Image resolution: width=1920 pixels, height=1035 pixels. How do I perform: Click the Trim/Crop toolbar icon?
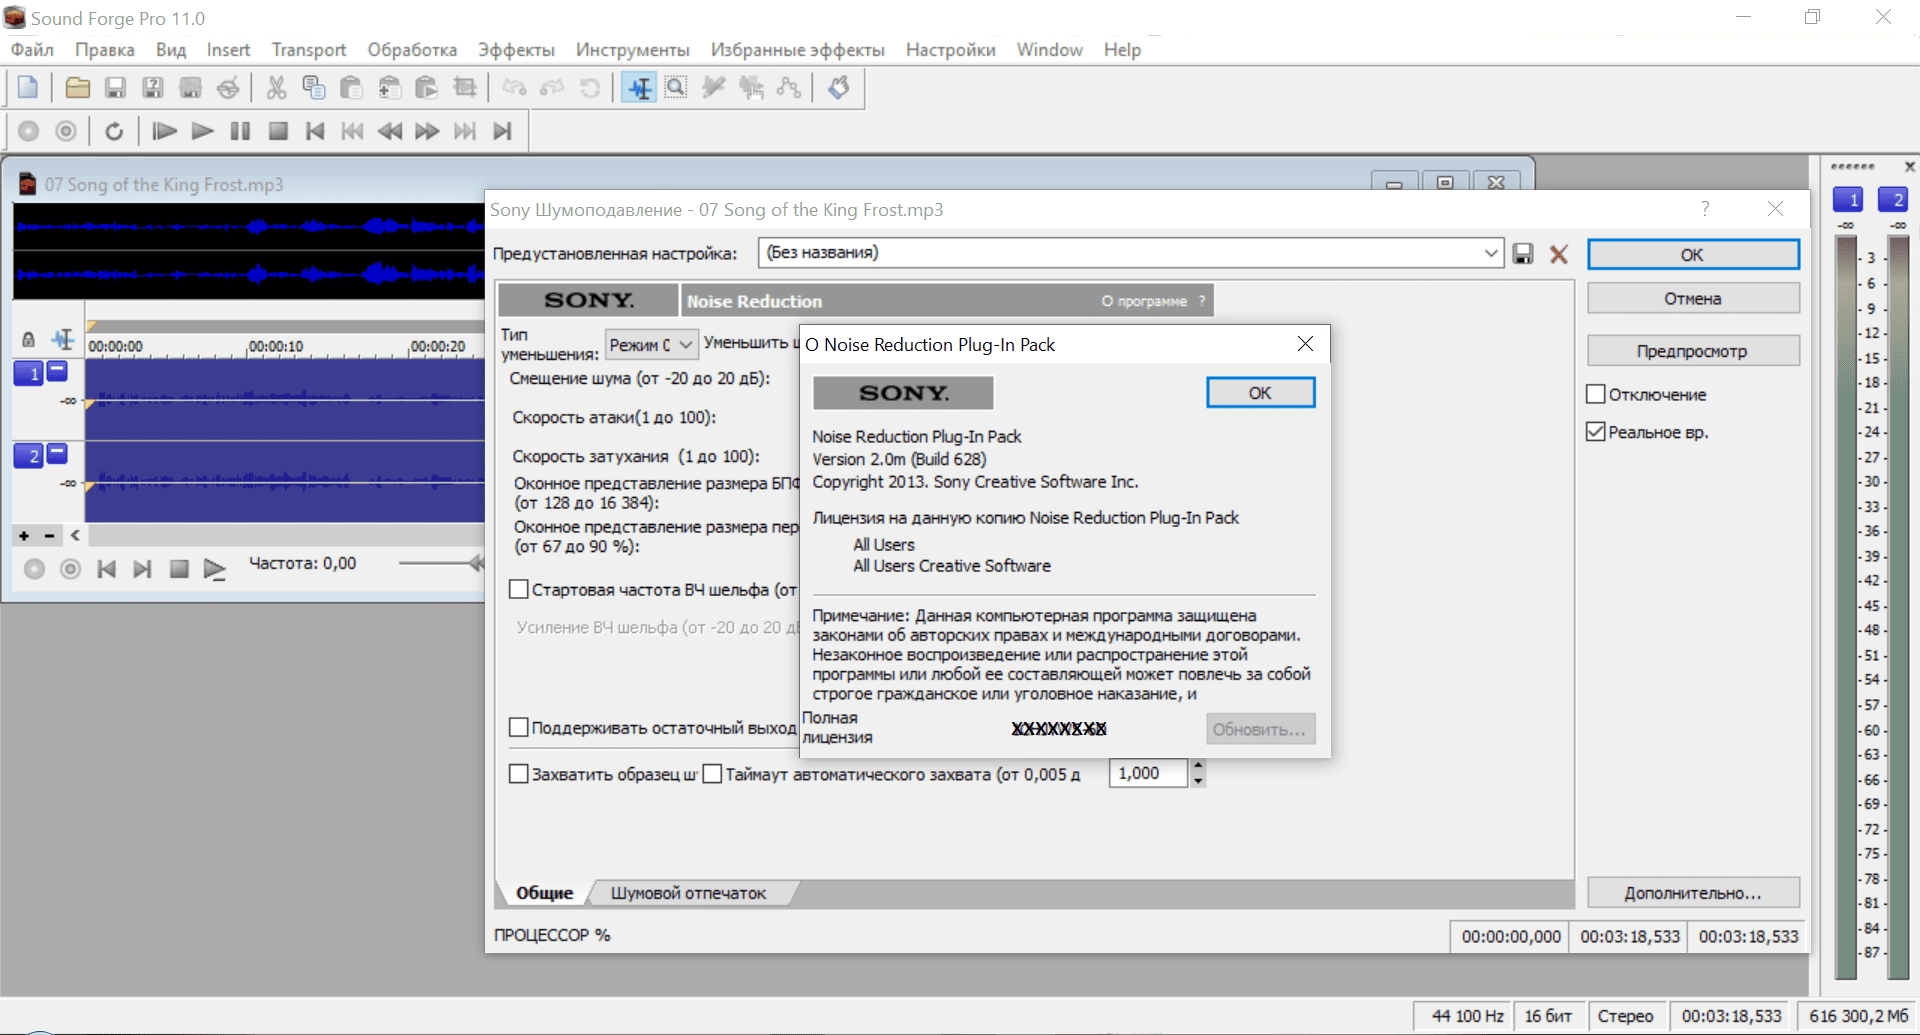pyautogui.click(x=465, y=88)
